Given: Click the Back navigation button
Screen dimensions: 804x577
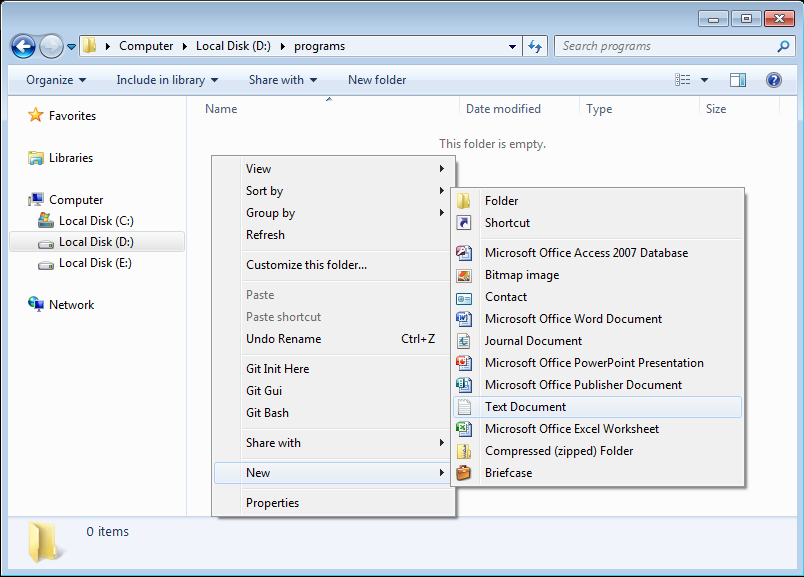Looking at the screenshot, I should 23,46.
